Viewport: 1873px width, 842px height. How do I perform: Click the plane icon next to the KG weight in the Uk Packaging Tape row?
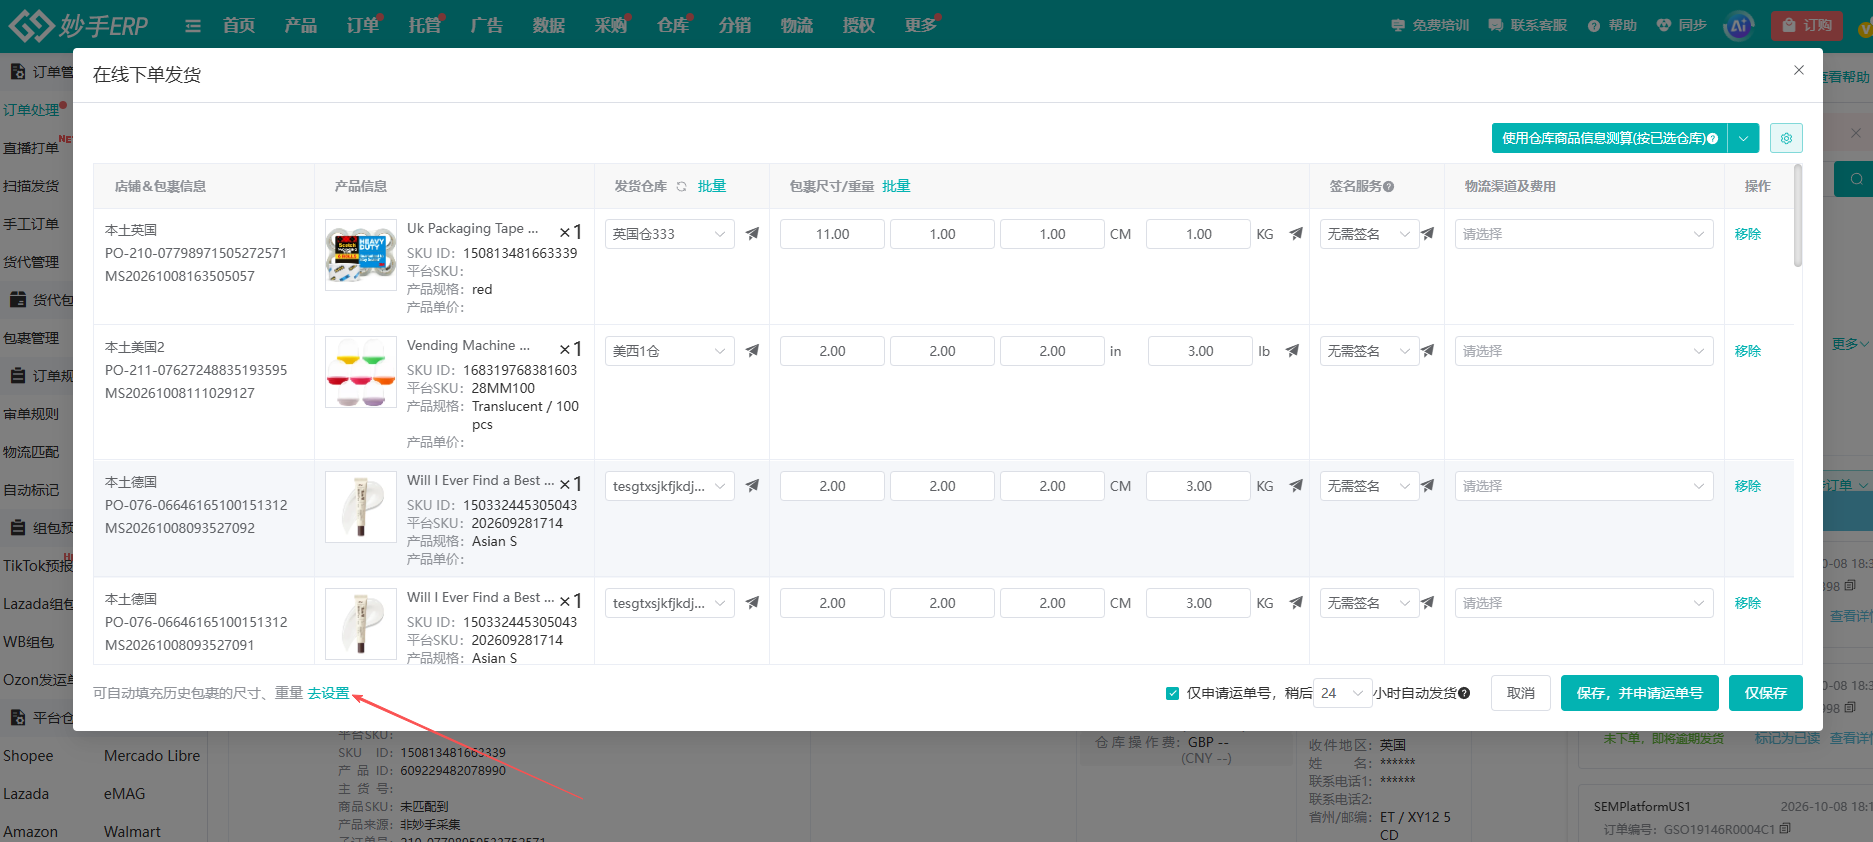point(1296,234)
